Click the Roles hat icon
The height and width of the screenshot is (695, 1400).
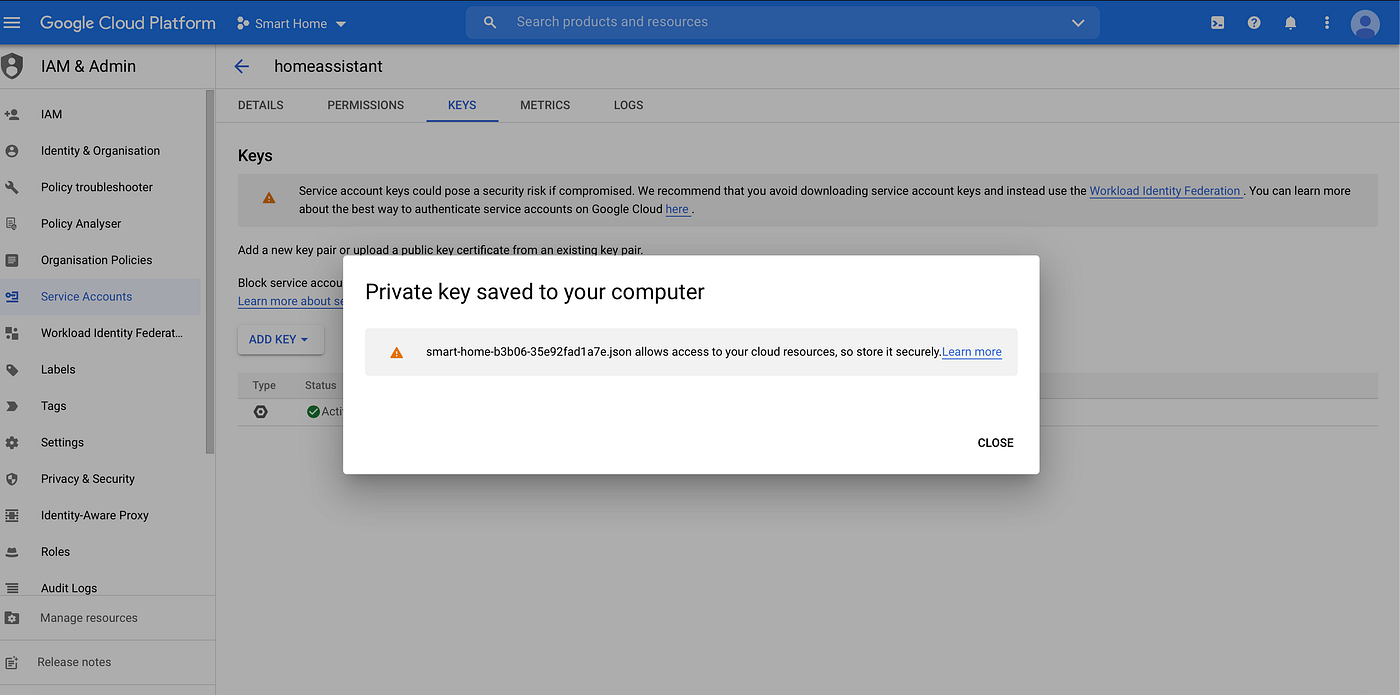pyautogui.click(x=12, y=552)
